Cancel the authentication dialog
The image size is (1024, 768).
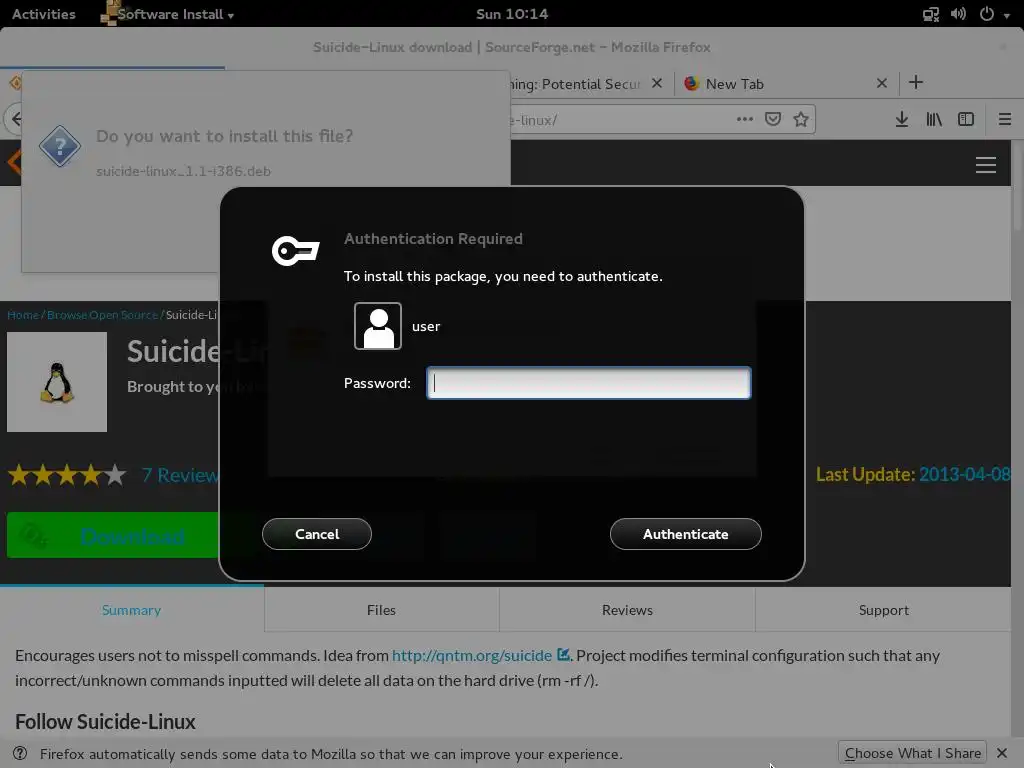317,534
